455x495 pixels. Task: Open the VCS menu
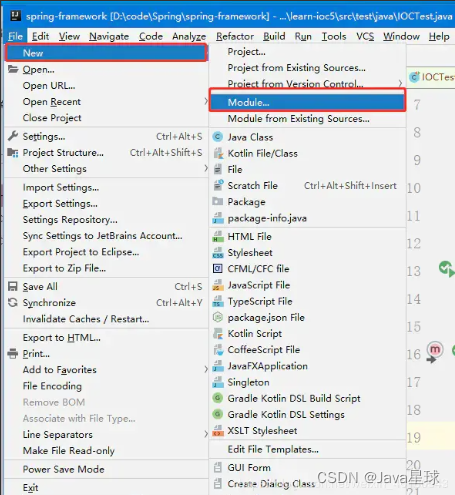pos(365,36)
